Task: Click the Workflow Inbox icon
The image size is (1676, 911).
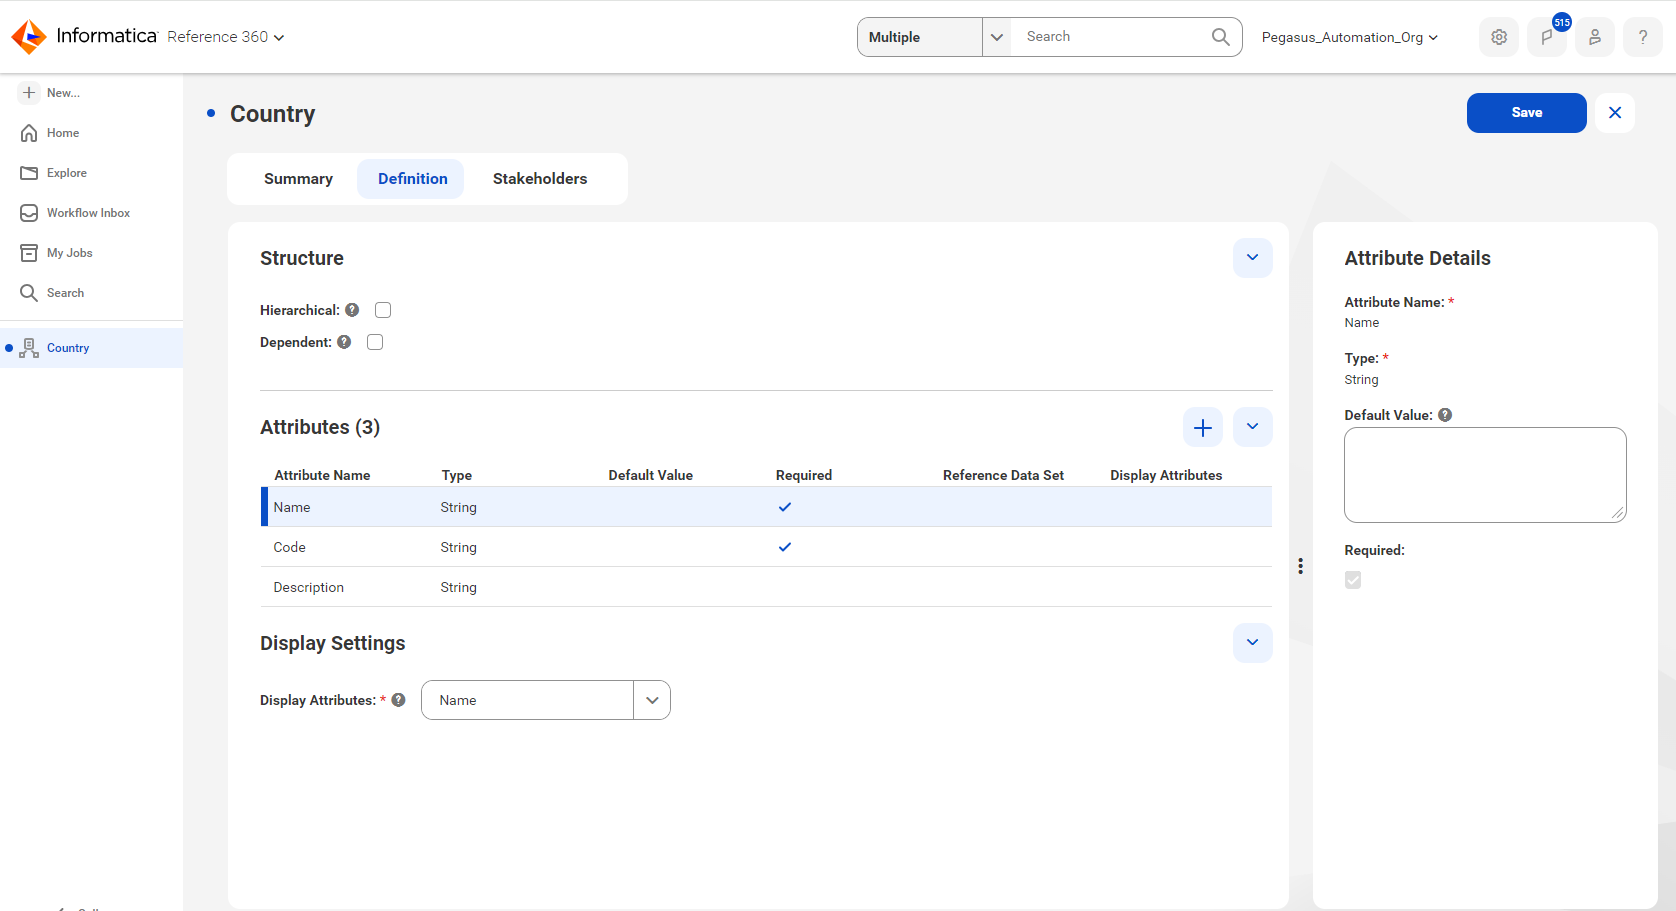Action: click(29, 213)
